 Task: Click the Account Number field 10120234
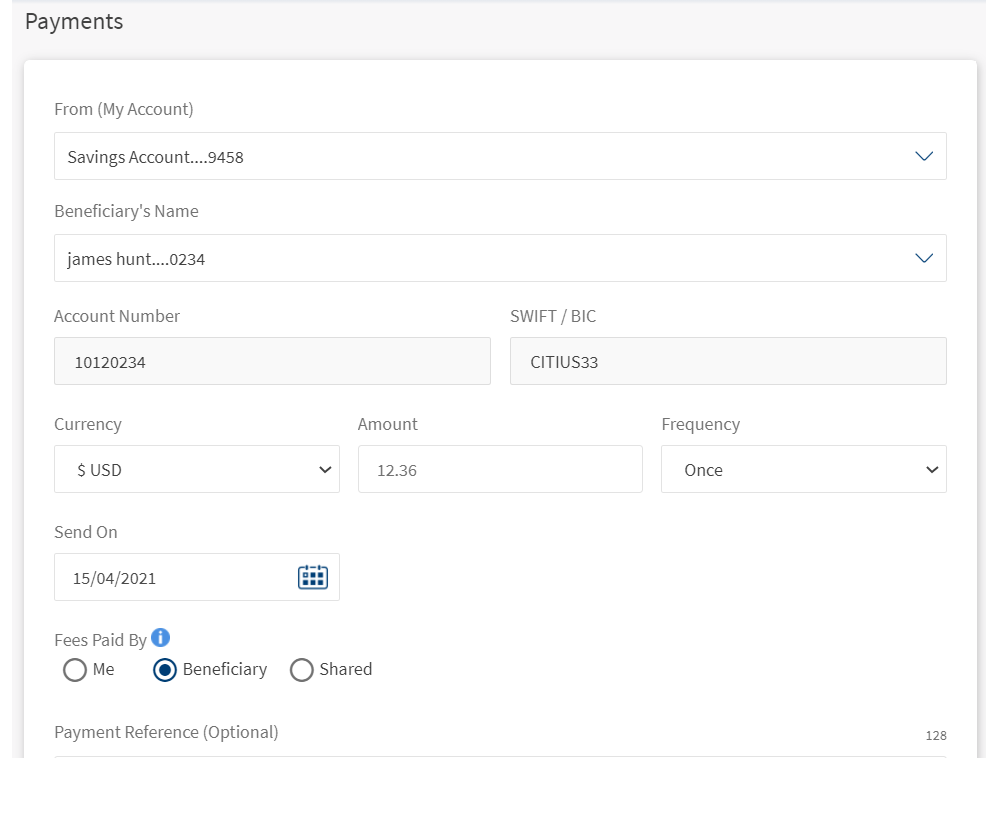click(x=272, y=361)
